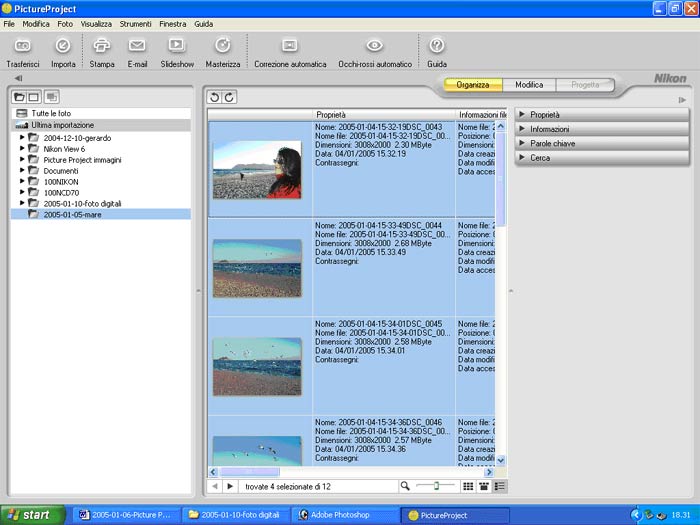
Task: Expand the Nikon View 6 folder
Action: coord(22,148)
